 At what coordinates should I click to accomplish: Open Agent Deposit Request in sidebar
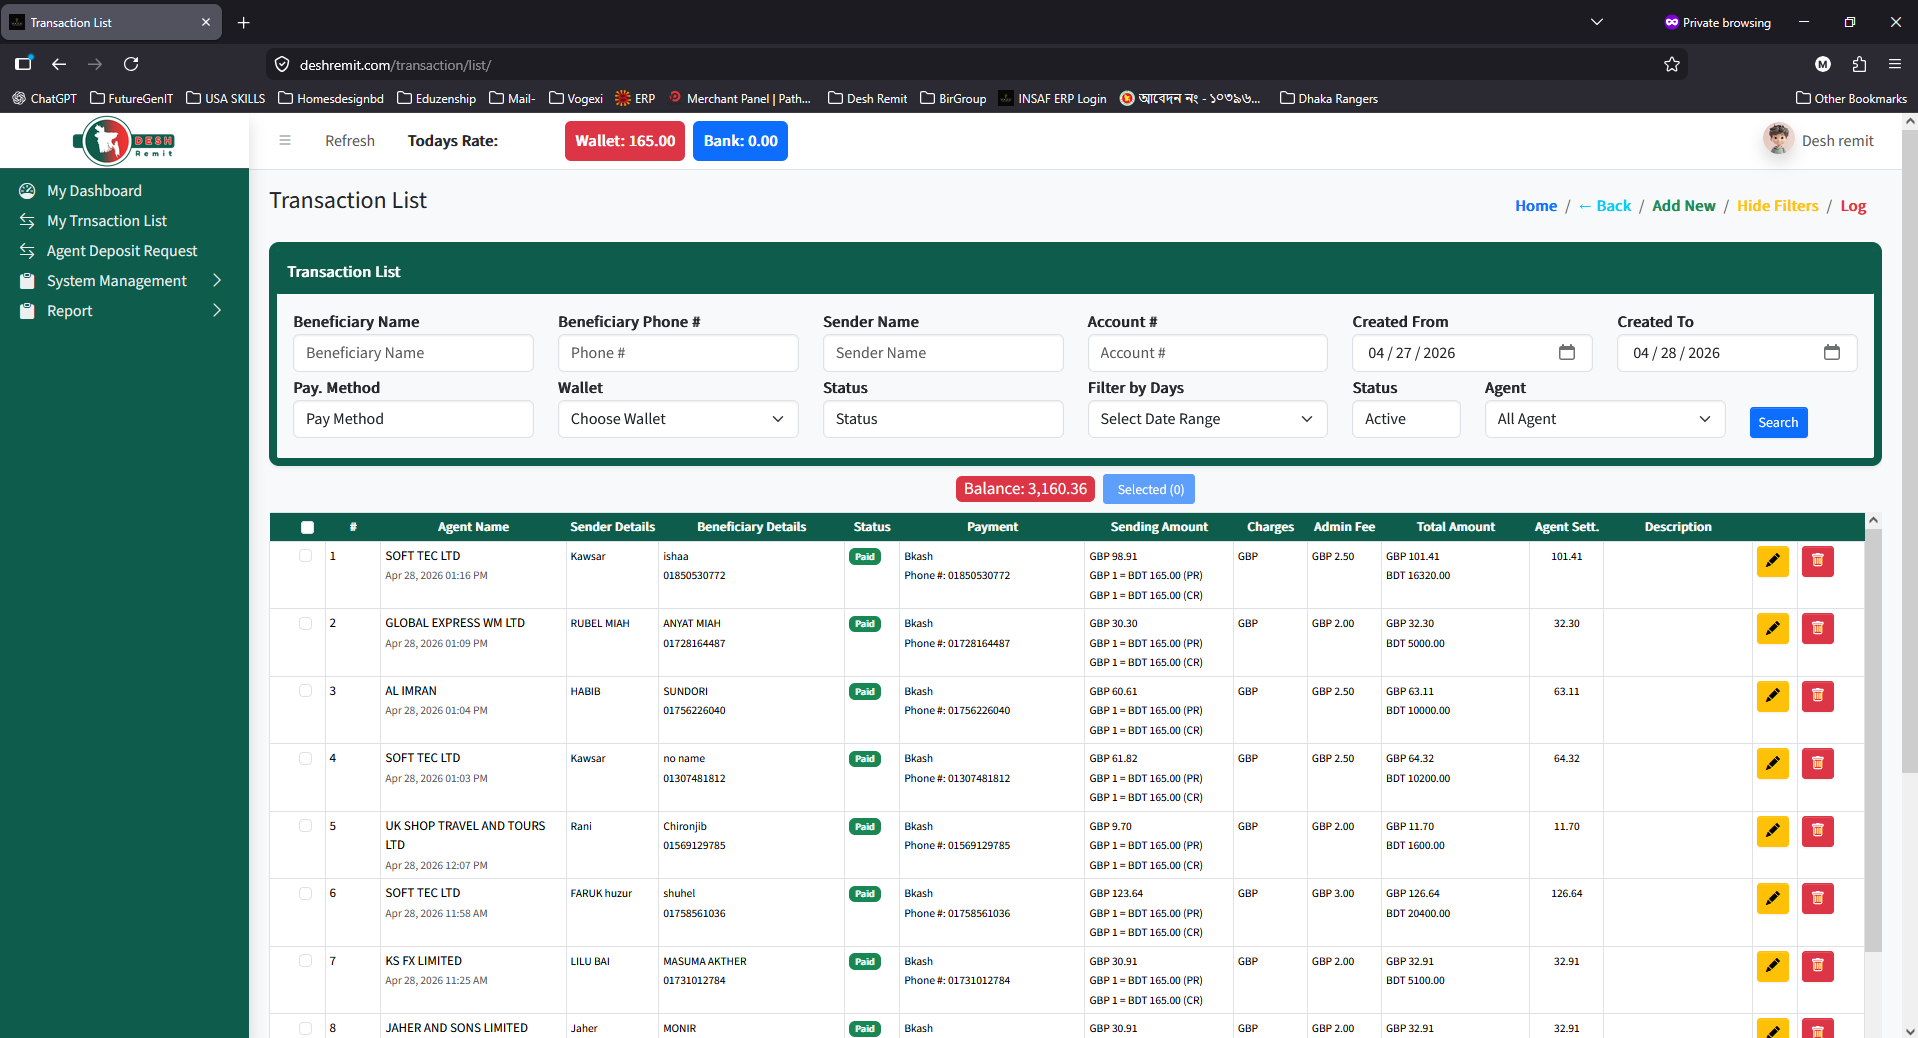(x=121, y=251)
